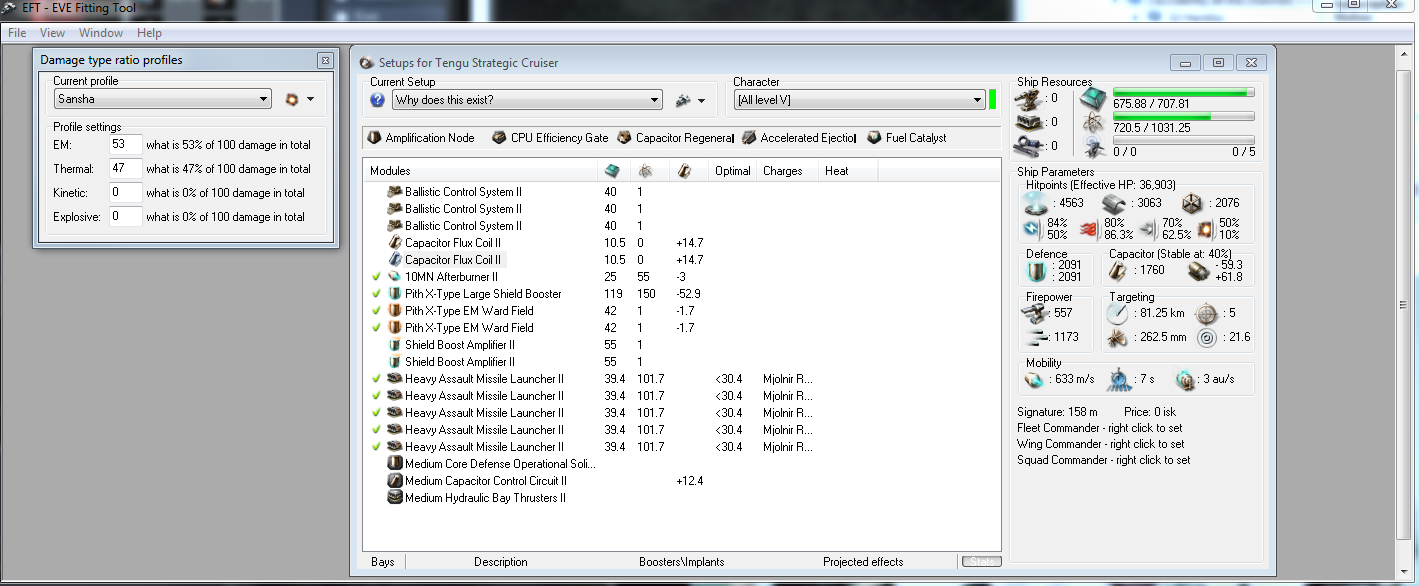This screenshot has width=1419, height=586.
Task: Open the Current profile Sansha dropdown
Action: point(163,99)
